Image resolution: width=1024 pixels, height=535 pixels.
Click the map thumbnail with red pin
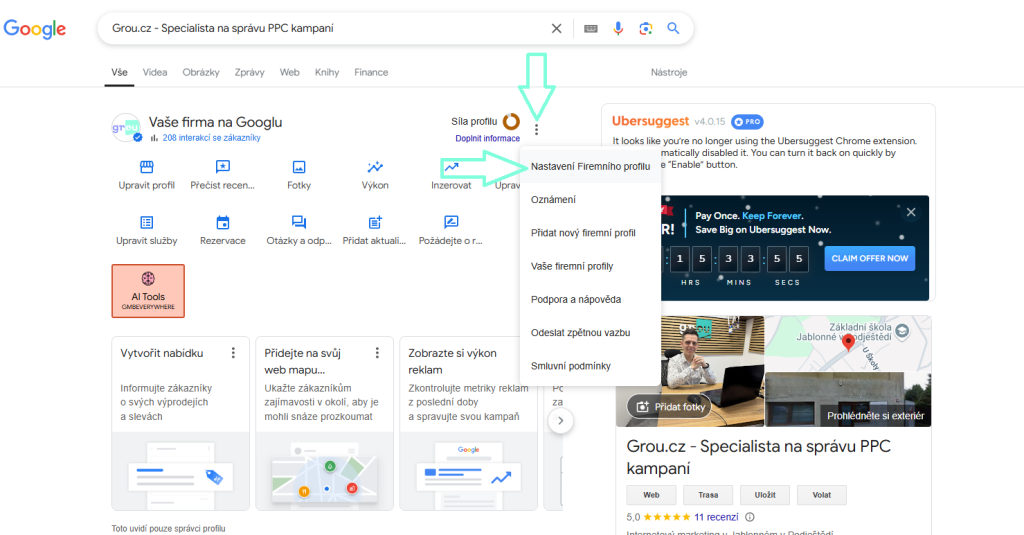848,344
